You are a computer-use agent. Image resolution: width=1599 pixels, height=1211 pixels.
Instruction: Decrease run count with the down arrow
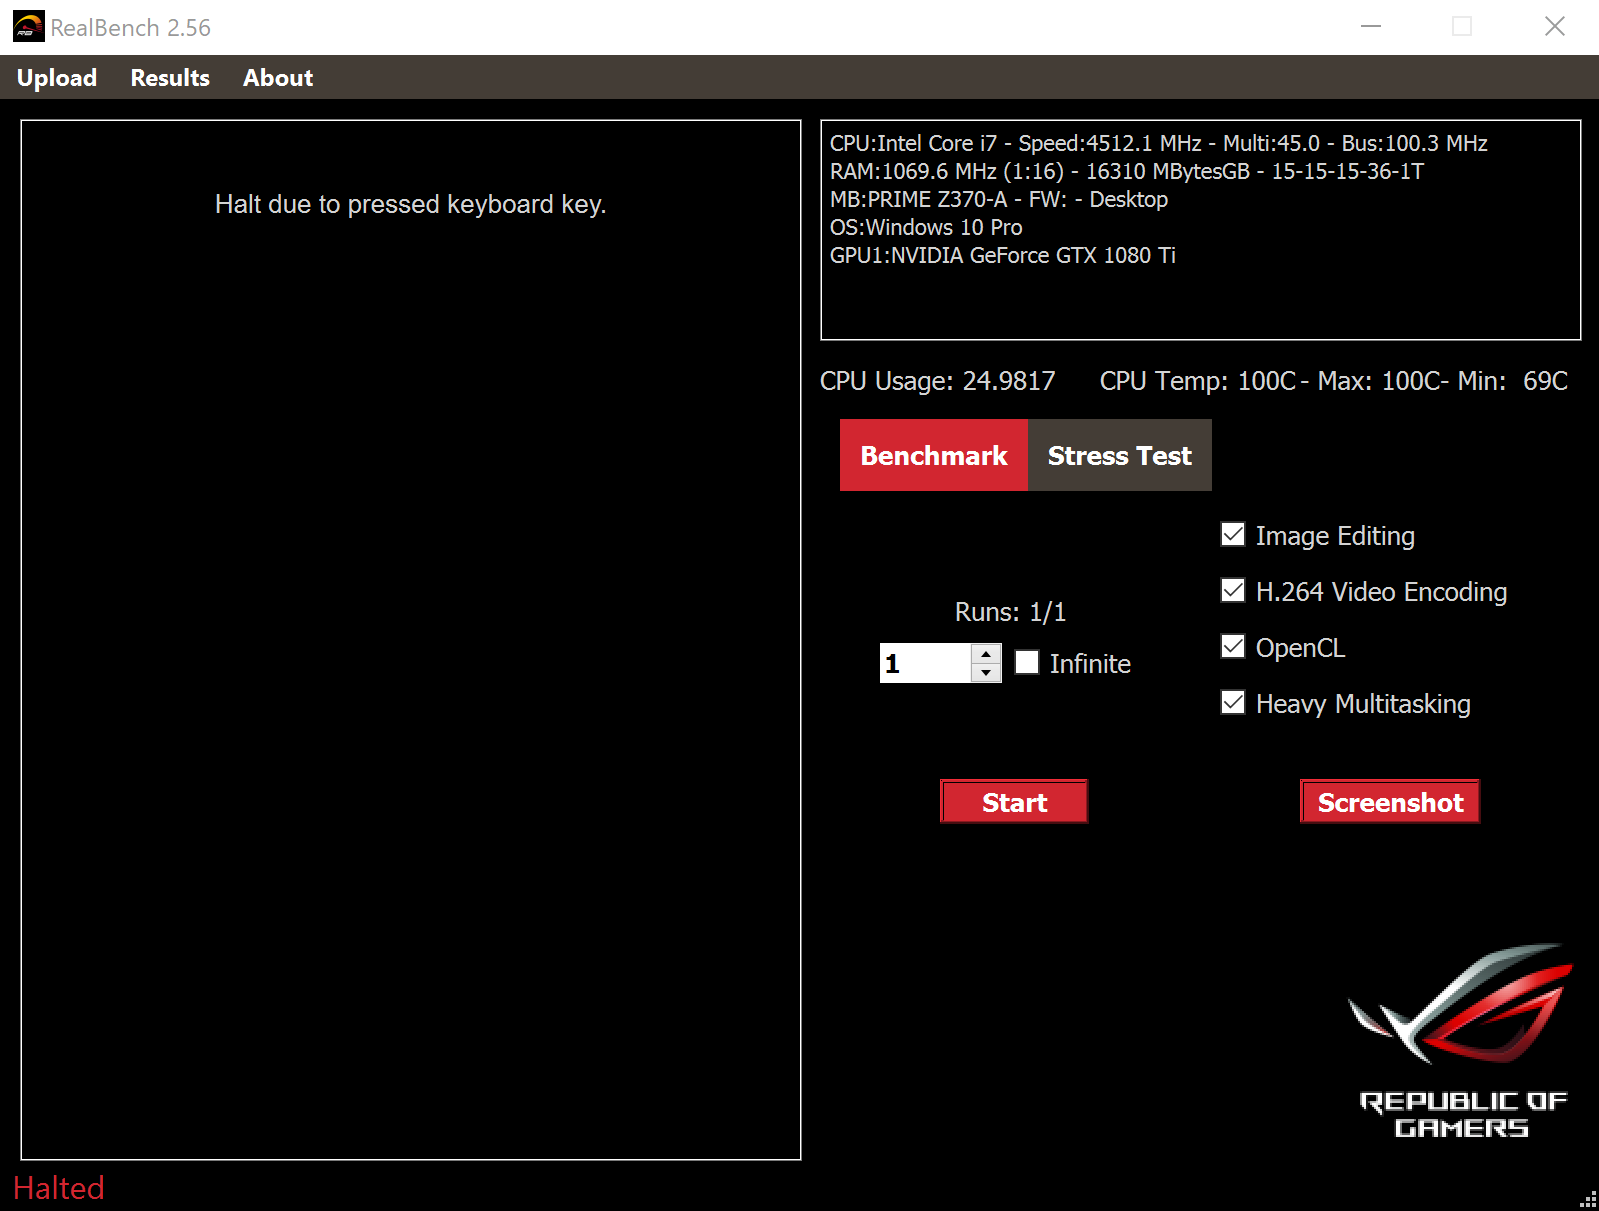pyautogui.click(x=986, y=672)
